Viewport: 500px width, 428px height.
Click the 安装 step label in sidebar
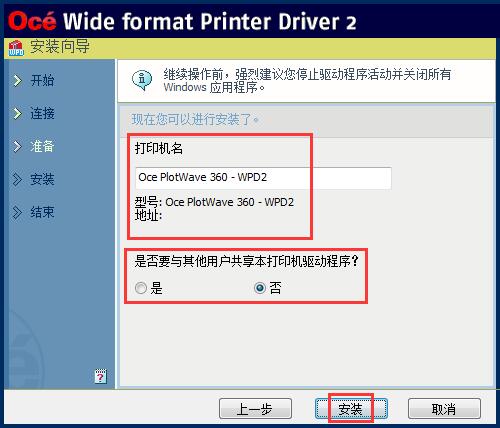(42, 179)
